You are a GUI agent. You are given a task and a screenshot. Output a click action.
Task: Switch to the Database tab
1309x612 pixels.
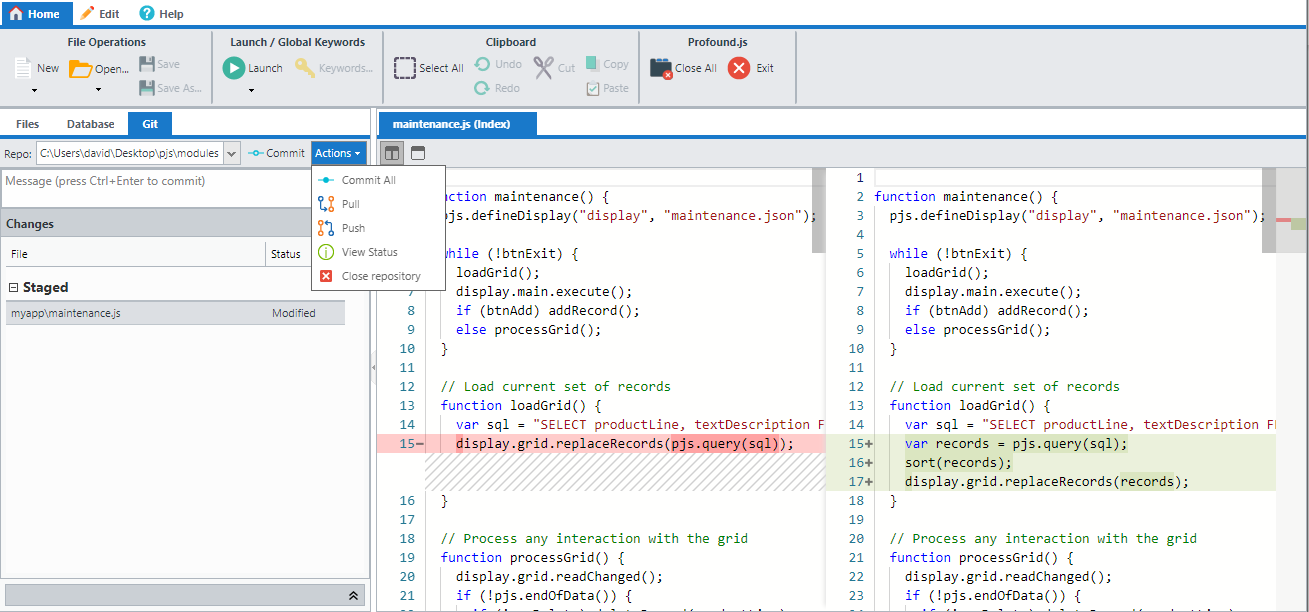coord(90,123)
